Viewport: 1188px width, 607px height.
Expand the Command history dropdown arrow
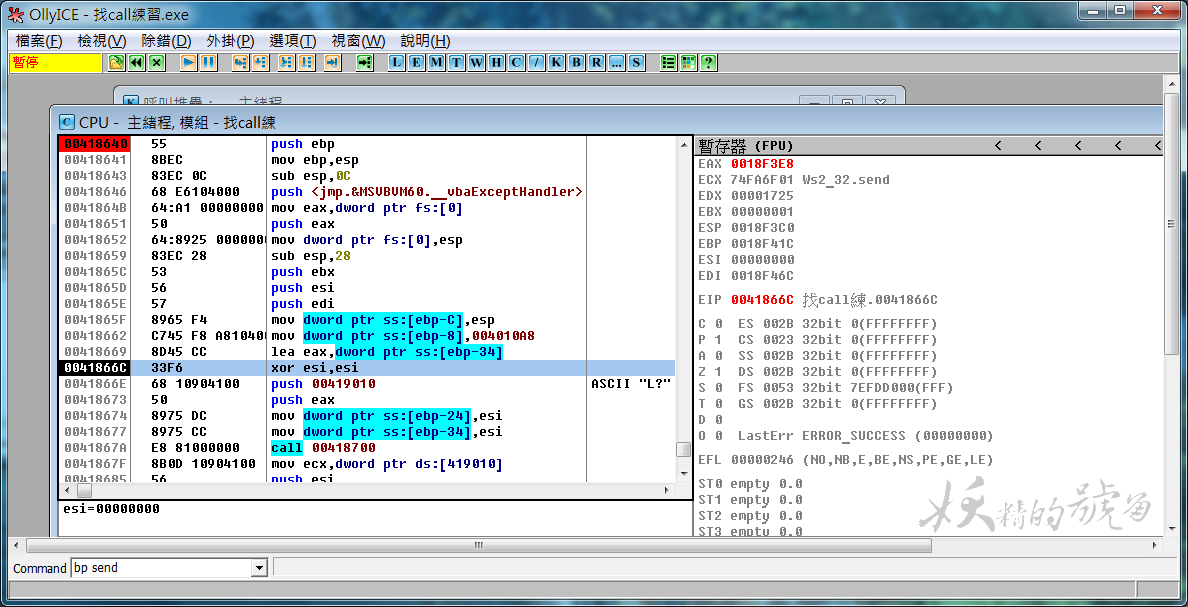(x=259, y=568)
